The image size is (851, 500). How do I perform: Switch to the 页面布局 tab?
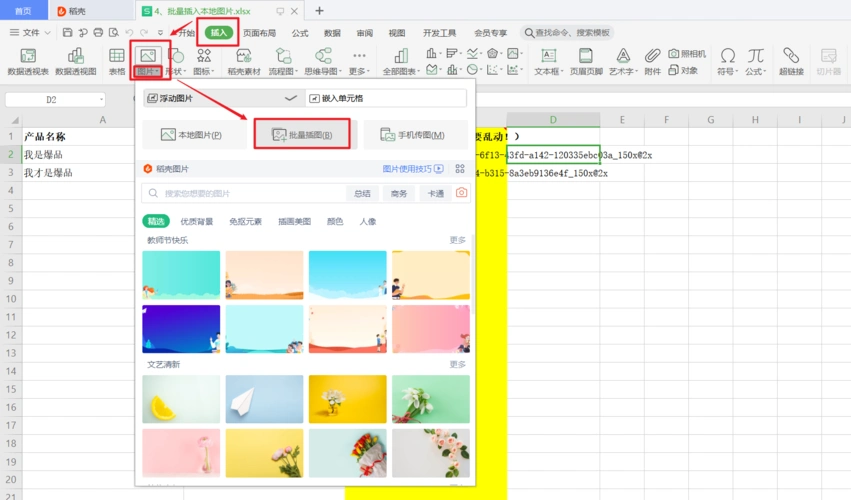[x=259, y=33]
